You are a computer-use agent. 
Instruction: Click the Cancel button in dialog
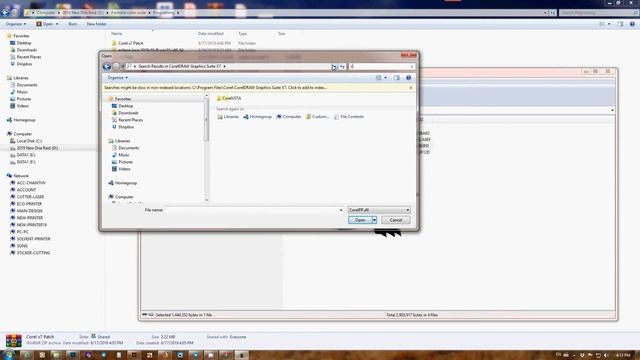pos(396,220)
